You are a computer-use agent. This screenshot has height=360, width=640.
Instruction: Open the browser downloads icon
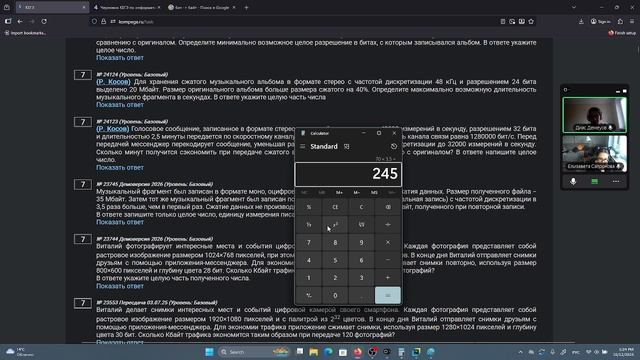click(x=581, y=21)
